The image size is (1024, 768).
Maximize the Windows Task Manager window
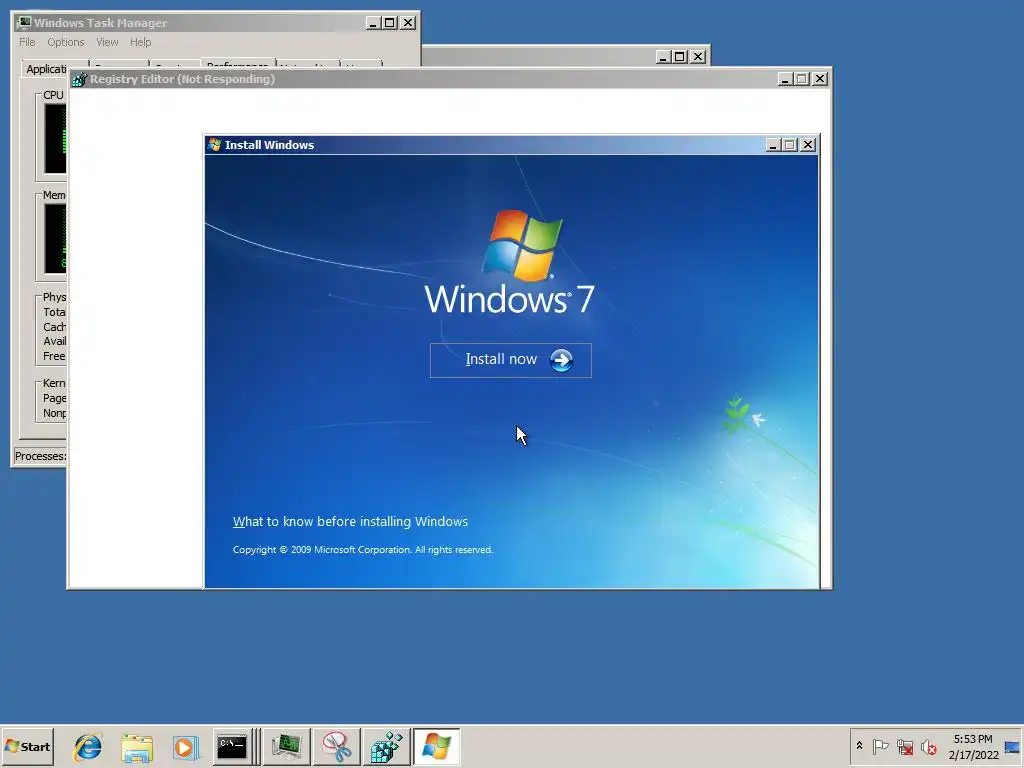tap(390, 22)
